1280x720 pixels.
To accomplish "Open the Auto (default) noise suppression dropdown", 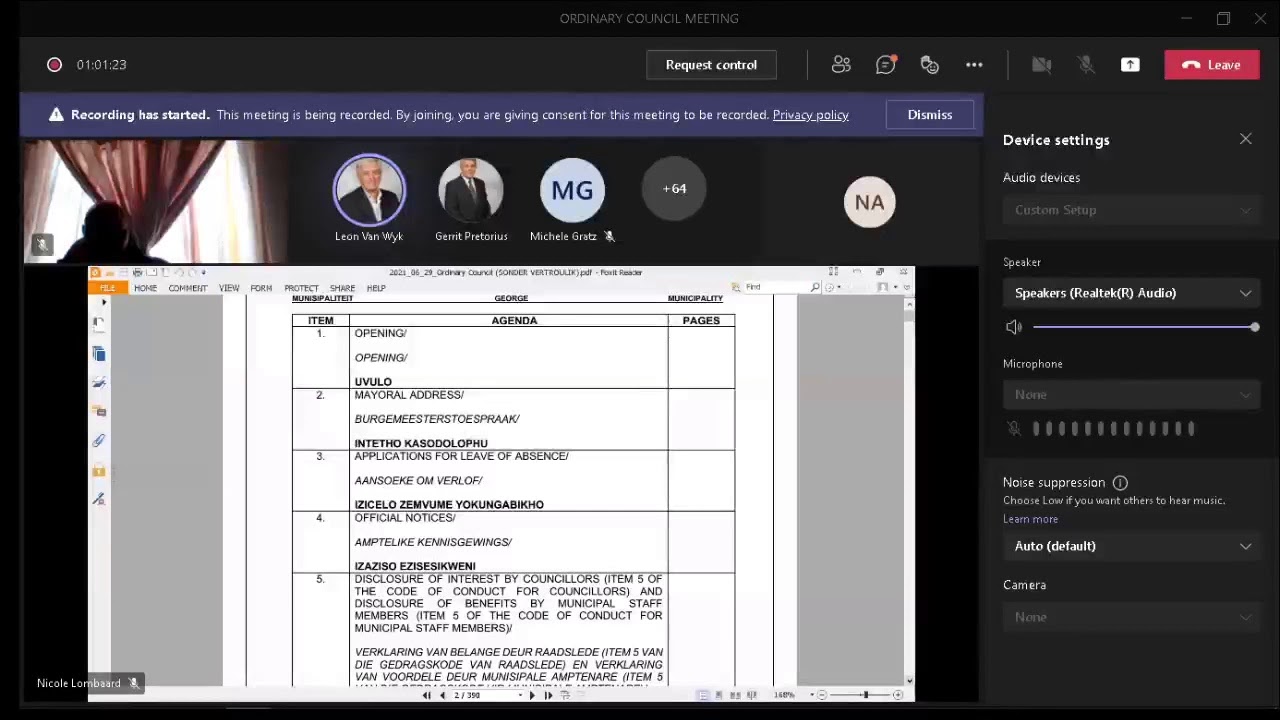I will 1131,546.
